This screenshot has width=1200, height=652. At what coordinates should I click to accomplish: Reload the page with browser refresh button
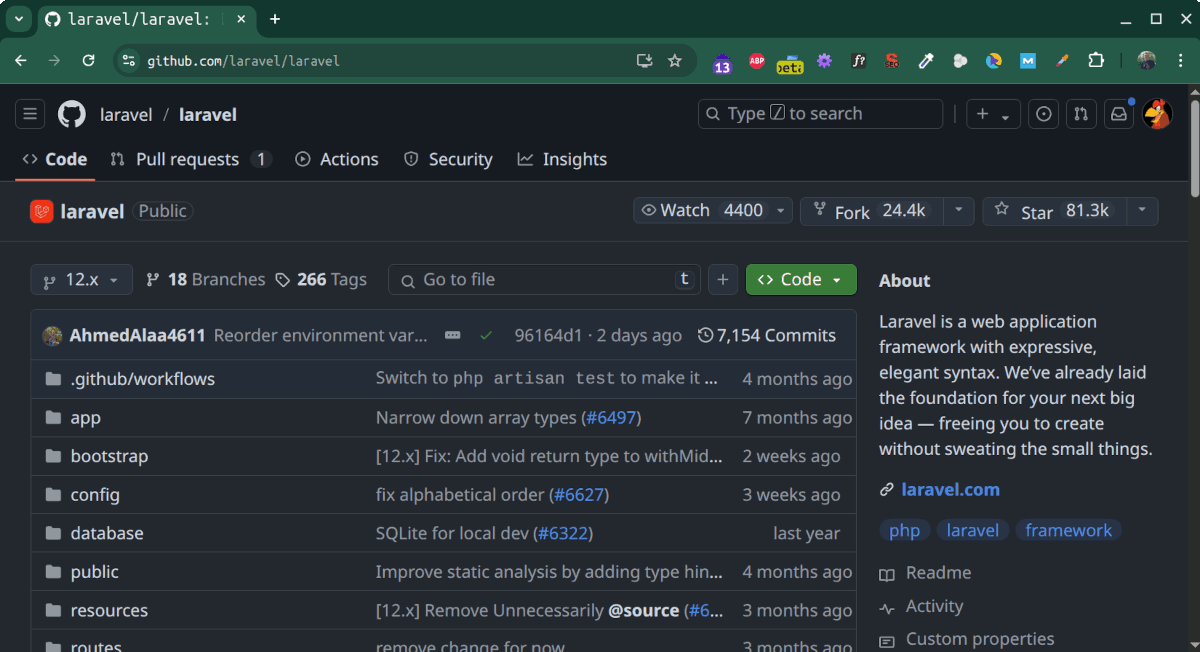[88, 61]
